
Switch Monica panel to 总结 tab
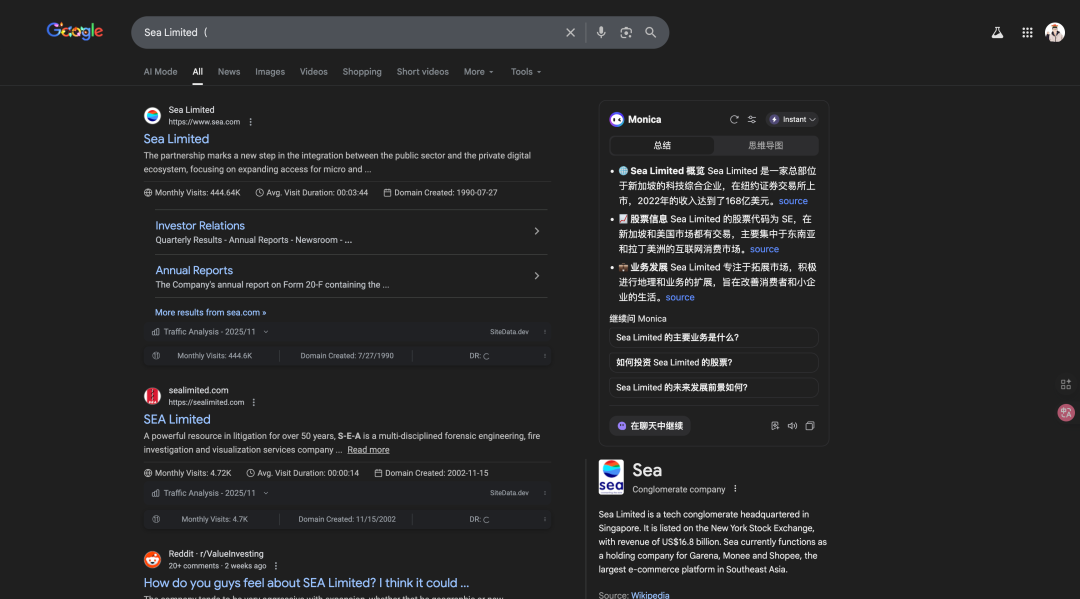[662, 145]
